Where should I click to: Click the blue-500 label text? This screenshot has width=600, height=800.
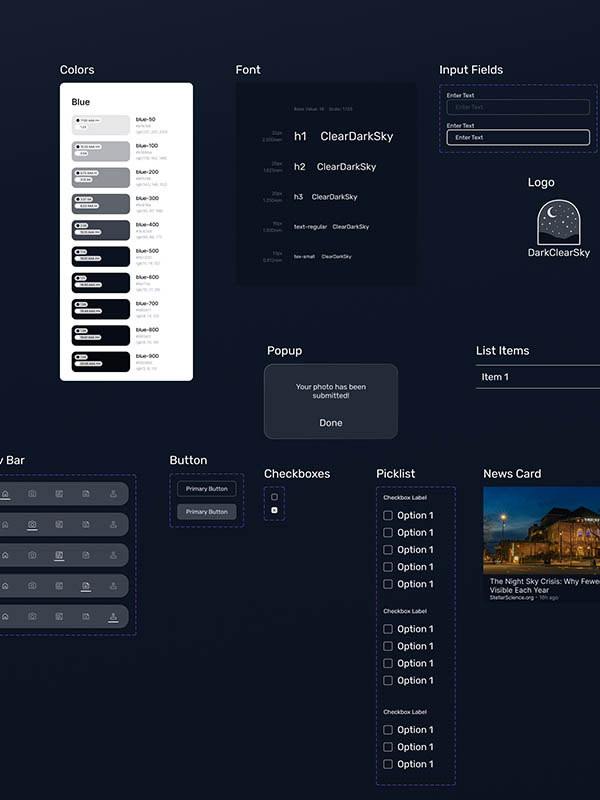[x=147, y=251]
